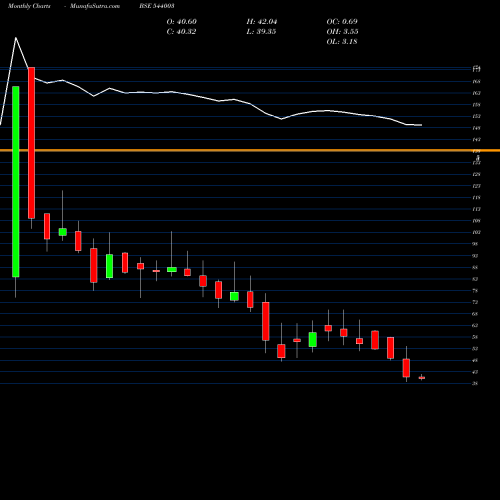Screen dimensions: 500x500
Task: Click the 78 price axis label
Action: click(x=475, y=291)
